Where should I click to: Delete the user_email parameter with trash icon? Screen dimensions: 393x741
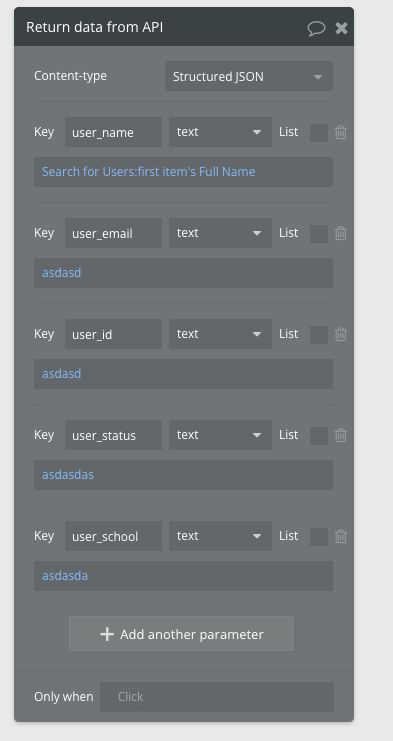tap(341, 233)
